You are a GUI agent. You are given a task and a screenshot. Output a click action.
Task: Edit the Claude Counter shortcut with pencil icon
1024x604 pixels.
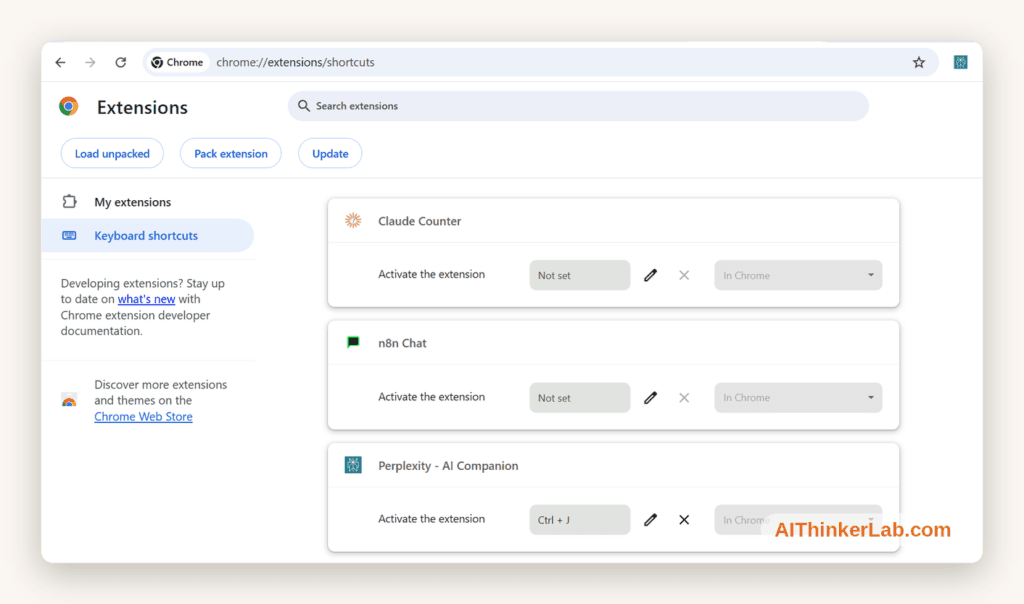click(650, 275)
